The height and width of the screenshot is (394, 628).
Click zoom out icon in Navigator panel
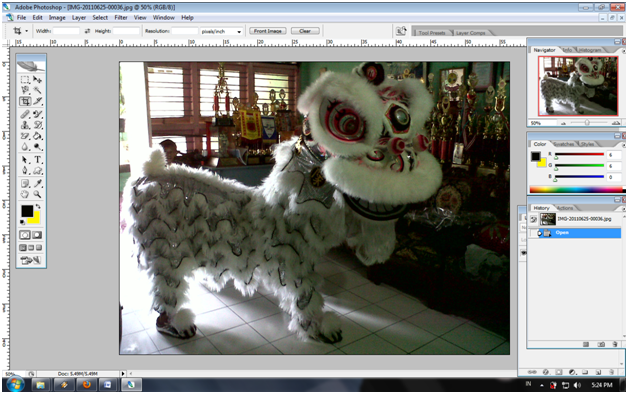pos(564,123)
